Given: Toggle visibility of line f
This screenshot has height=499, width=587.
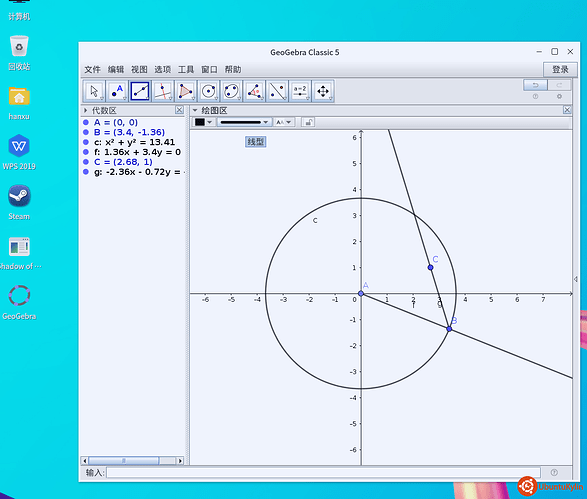Looking at the screenshot, I should coord(86,152).
